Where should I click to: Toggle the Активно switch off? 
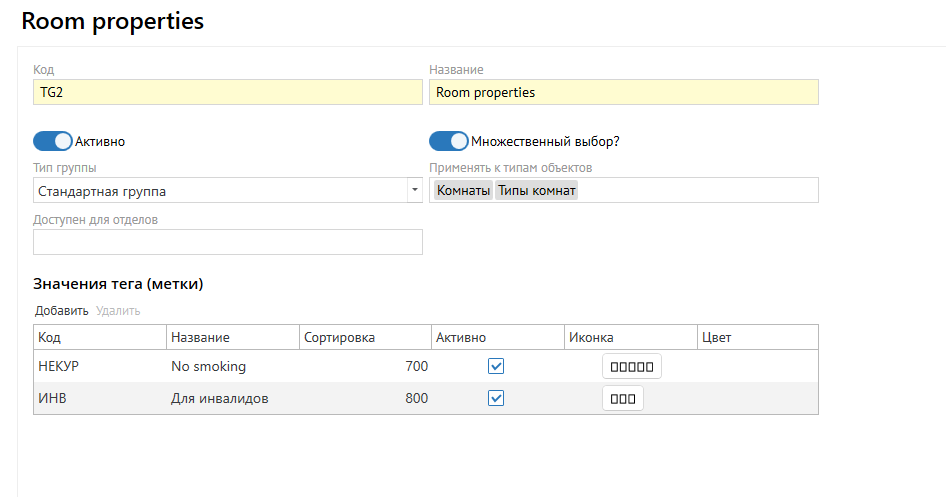pos(53,141)
